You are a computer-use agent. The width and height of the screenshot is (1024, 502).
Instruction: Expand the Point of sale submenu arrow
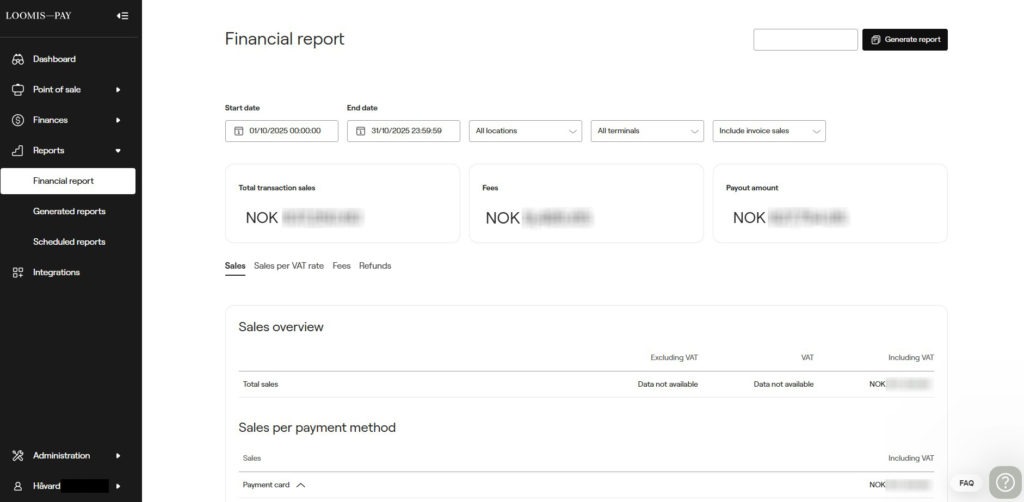coord(118,90)
